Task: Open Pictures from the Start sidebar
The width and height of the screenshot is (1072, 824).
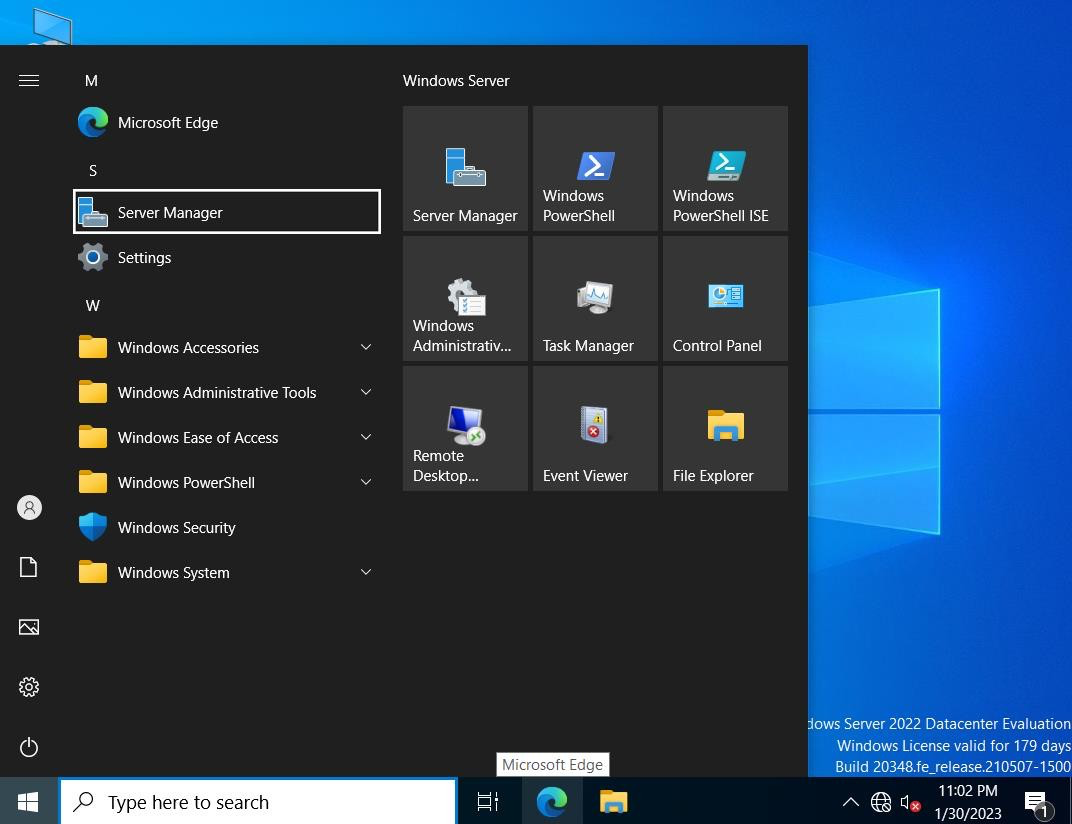Action: (x=29, y=627)
